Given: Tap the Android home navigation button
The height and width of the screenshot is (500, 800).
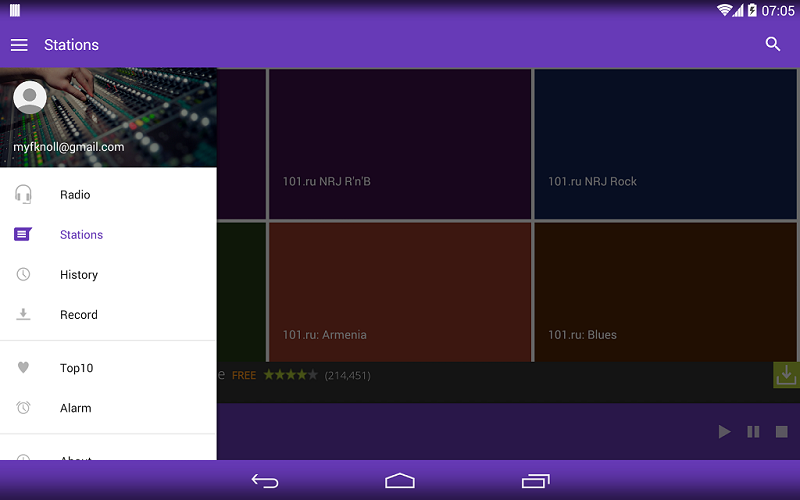Looking at the screenshot, I should point(400,481).
